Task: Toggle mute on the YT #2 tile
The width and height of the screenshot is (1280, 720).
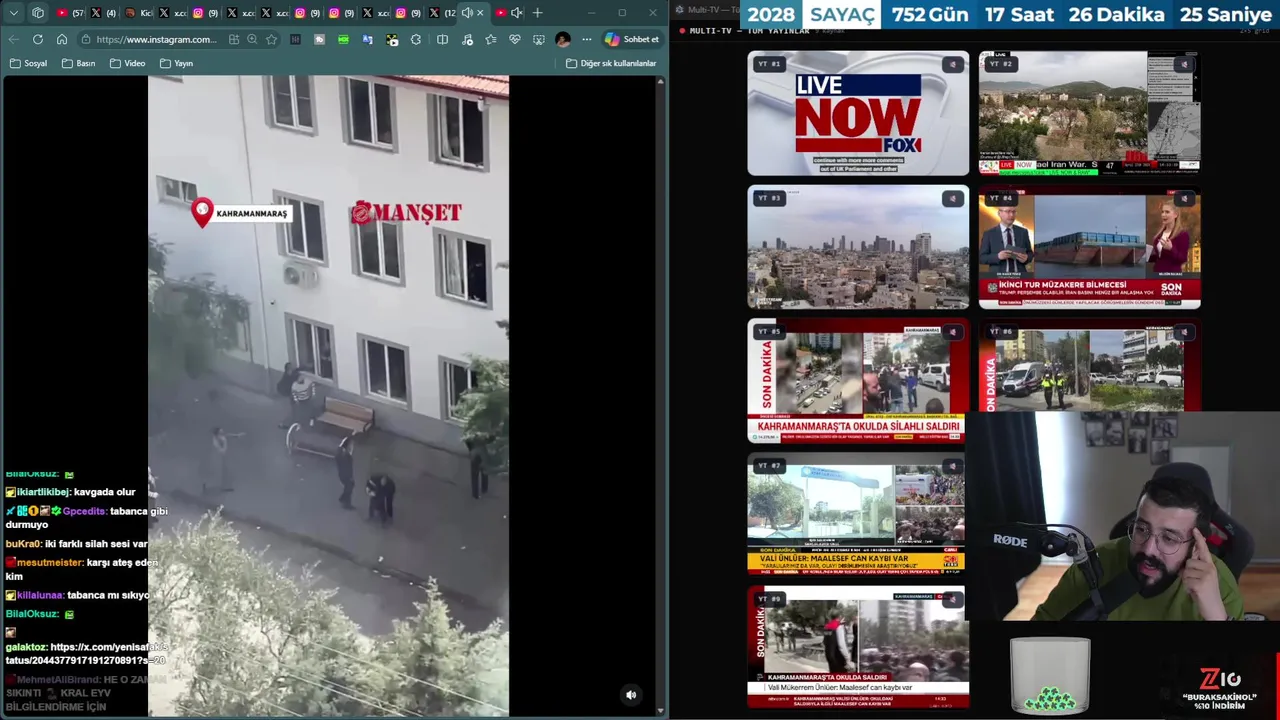Action: pos(1183,64)
